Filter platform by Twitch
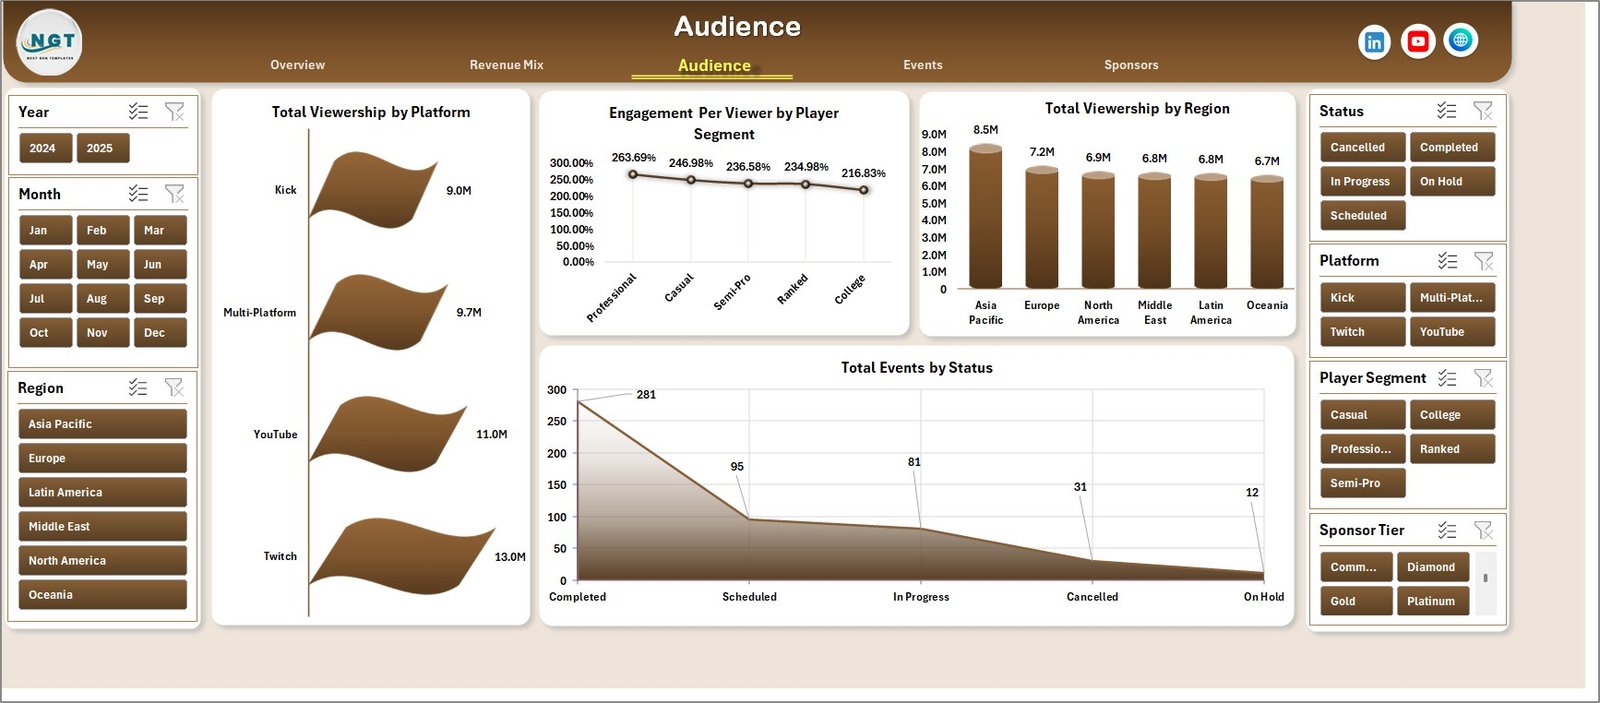This screenshot has height=703, width=1600. point(1362,331)
